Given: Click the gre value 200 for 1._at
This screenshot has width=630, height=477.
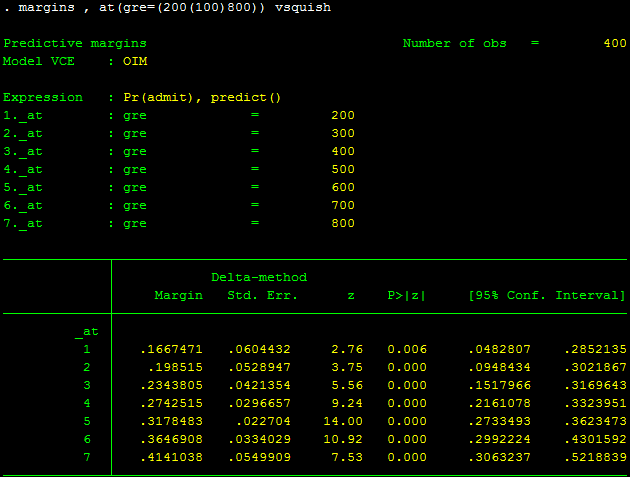Looking at the screenshot, I should click(342, 115).
